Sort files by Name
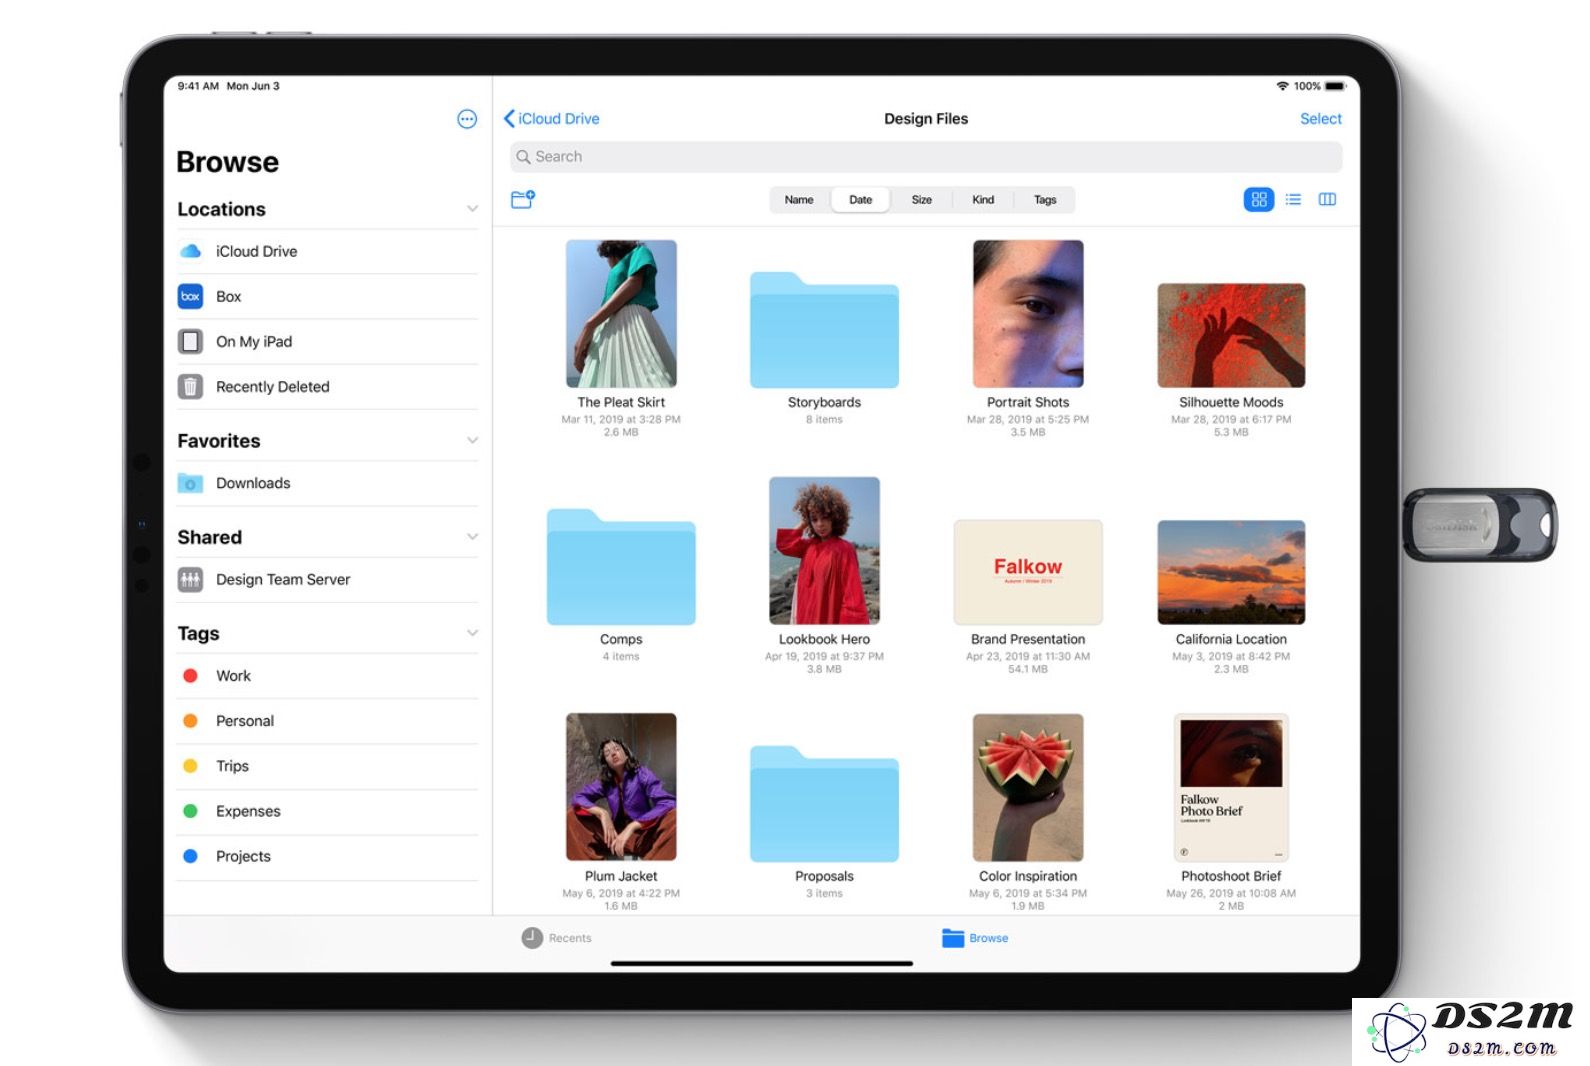This screenshot has width=1590, height=1066. tap(799, 200)
